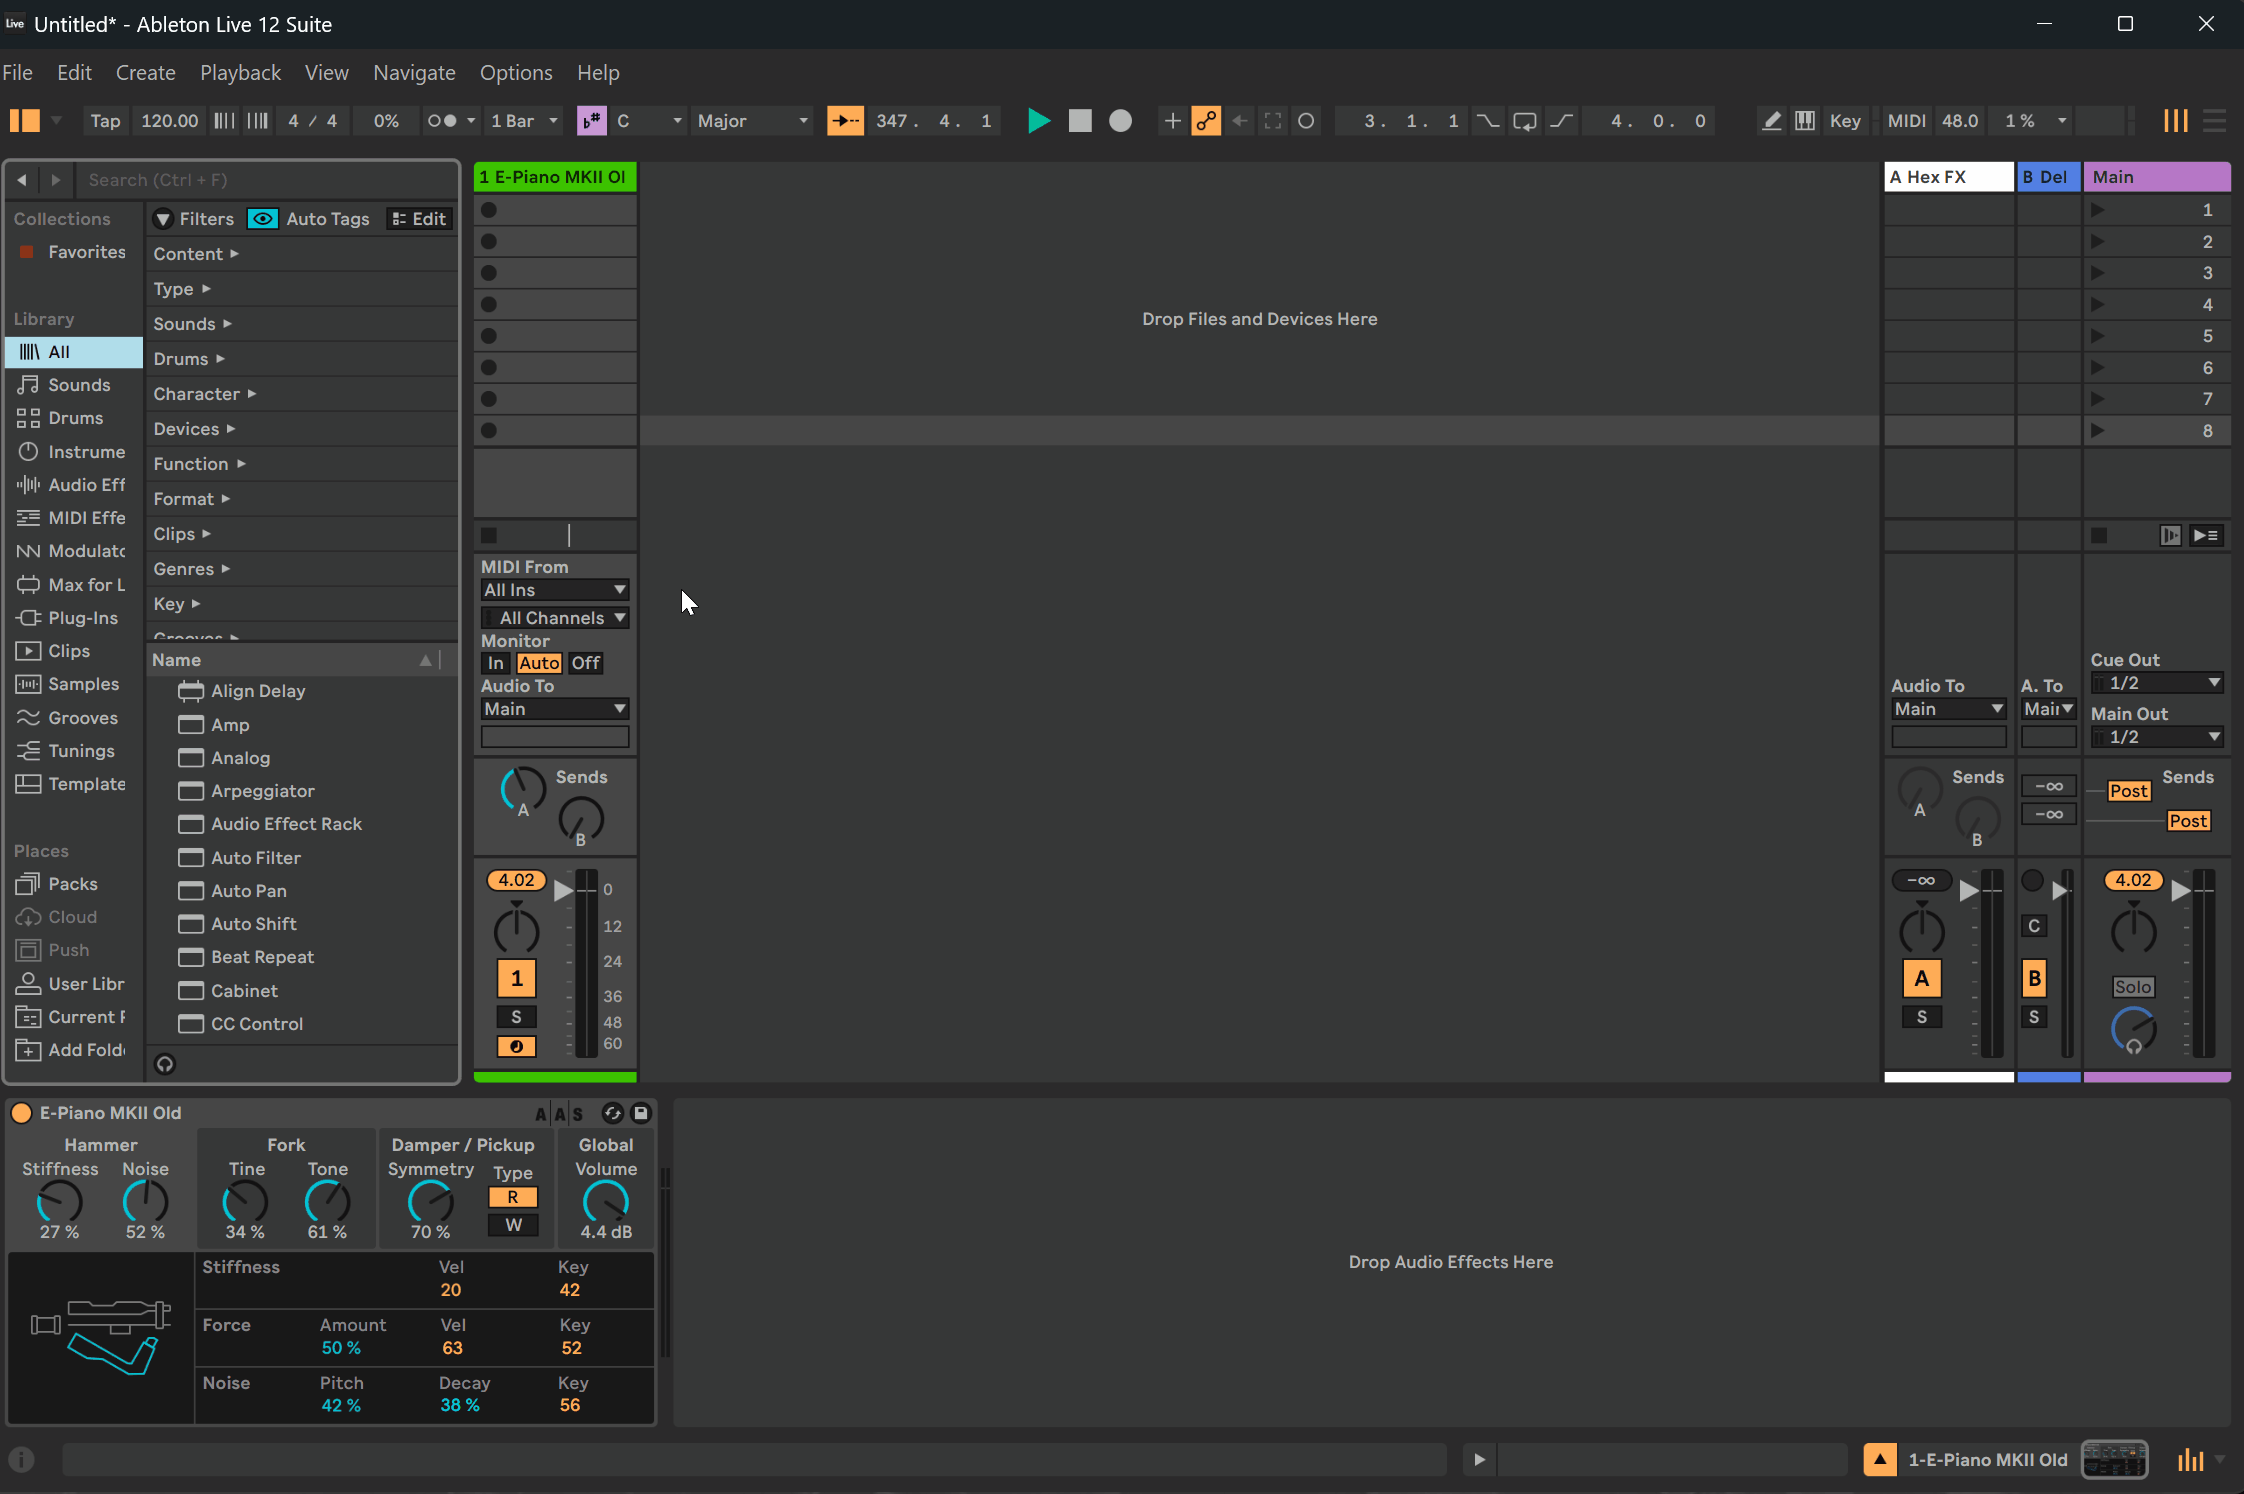
Task: Toggle the Loop switch
Action: pyautogui.click(x=1525, y=121)
